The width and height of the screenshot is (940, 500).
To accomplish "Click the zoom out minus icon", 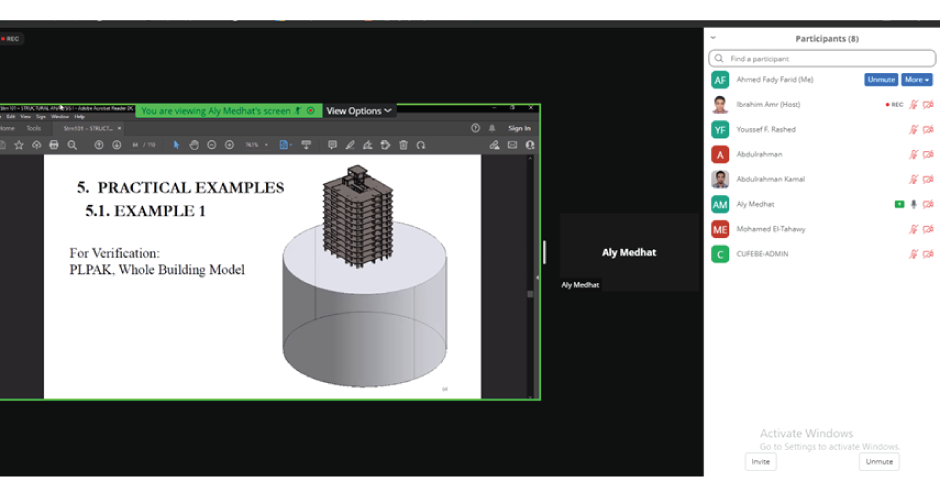I will 212,145.
